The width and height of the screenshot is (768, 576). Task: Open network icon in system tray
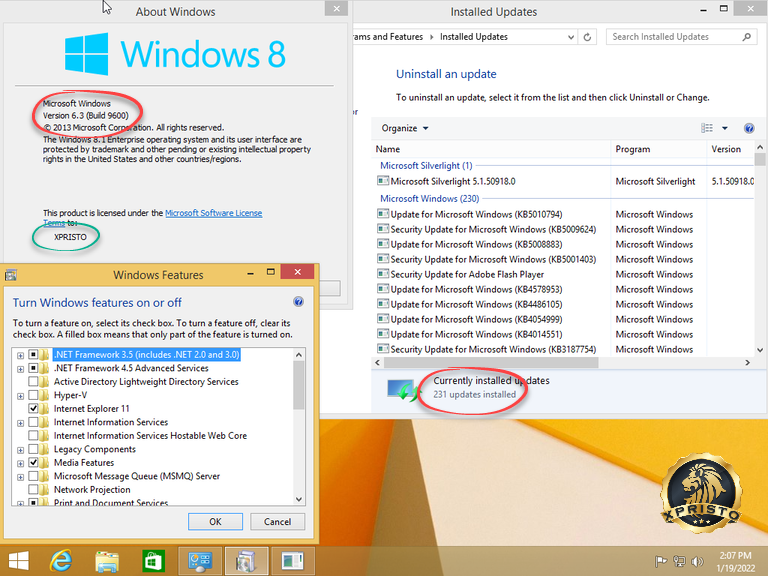(x=679, y=561)
